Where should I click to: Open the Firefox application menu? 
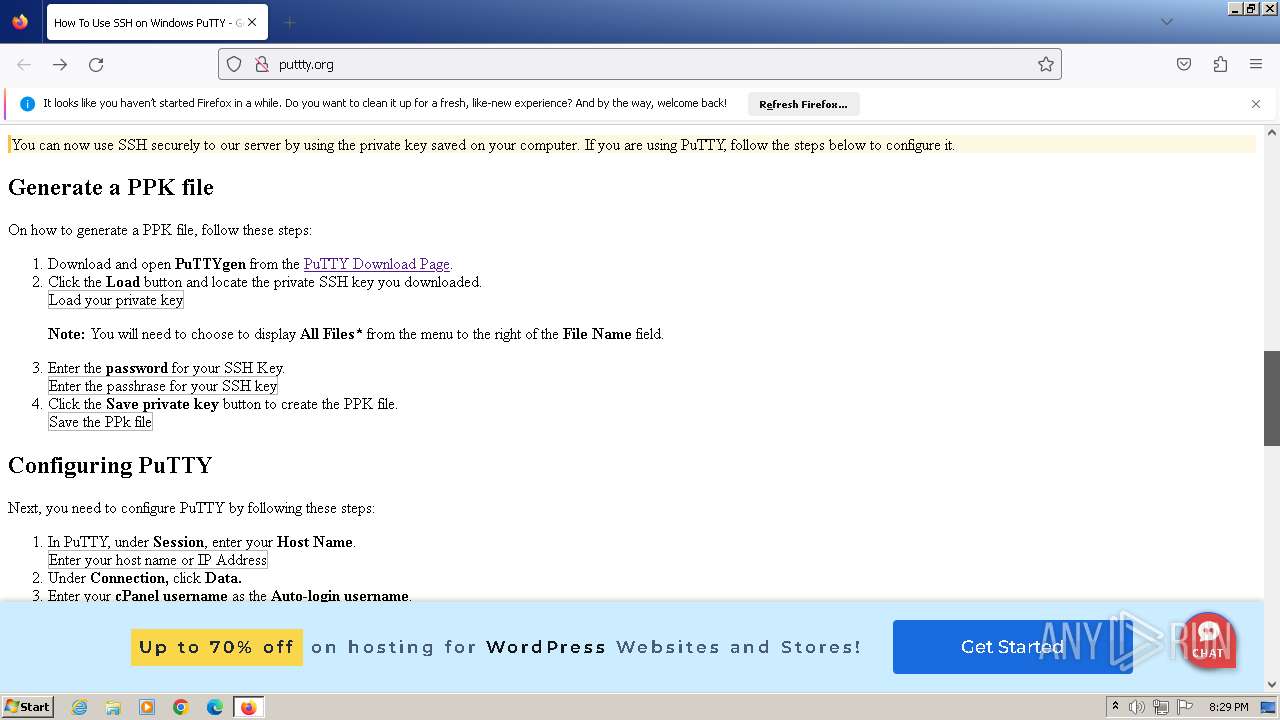point(1256,64)
